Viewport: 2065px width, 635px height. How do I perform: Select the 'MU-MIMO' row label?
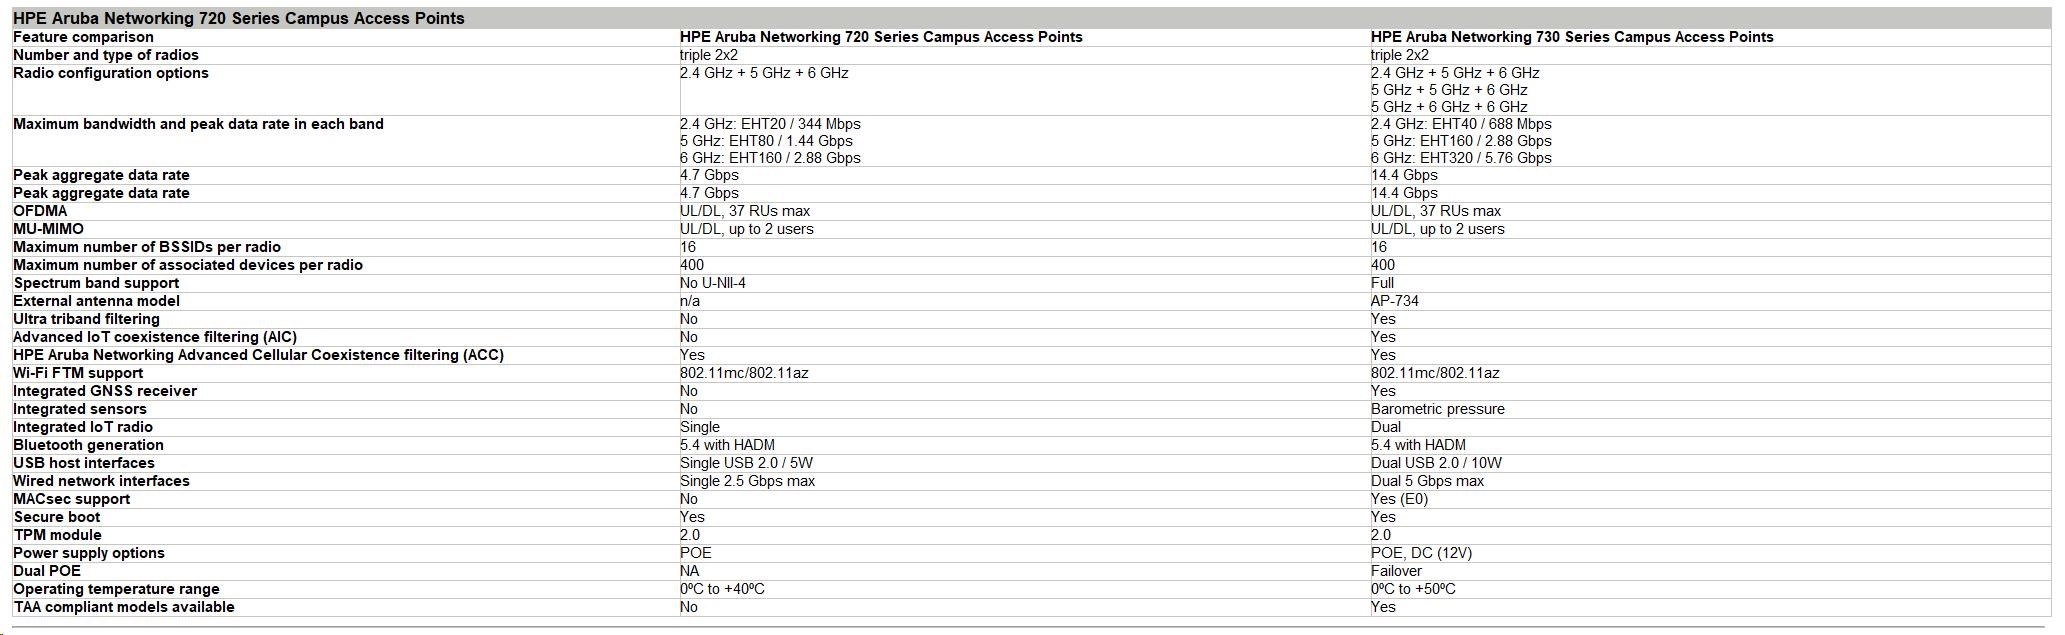tap(48, 229)
